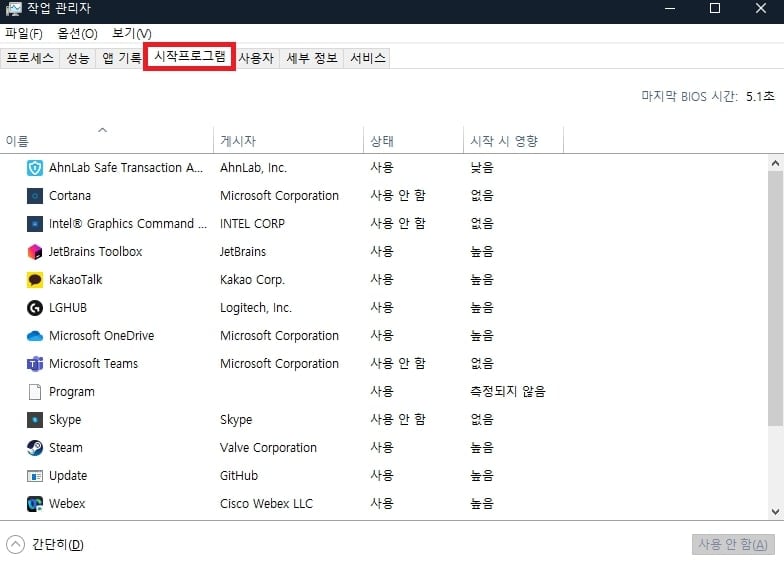
Task: Click the AhnLab Safe Transaction shield icon
Action: coord(34,168)
